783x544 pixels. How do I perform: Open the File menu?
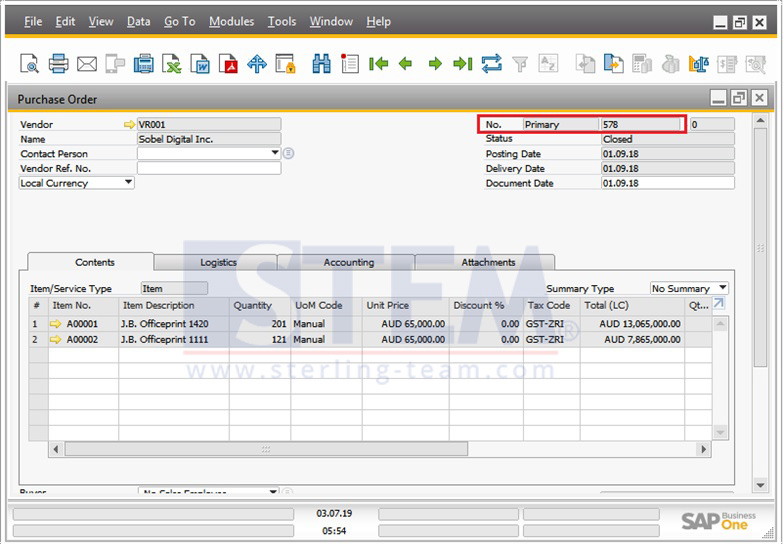tap(33, 21)
